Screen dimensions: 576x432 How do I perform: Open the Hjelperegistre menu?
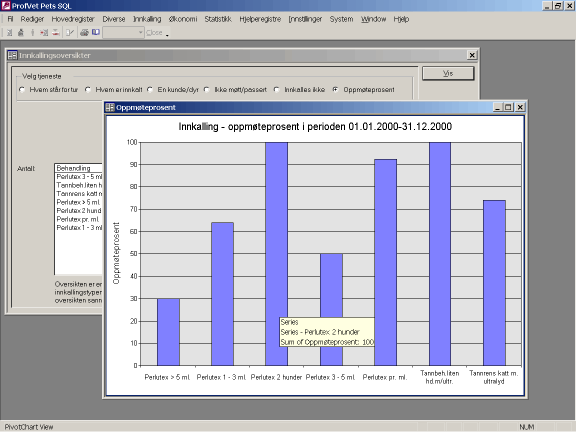click(x=260, y=19)
